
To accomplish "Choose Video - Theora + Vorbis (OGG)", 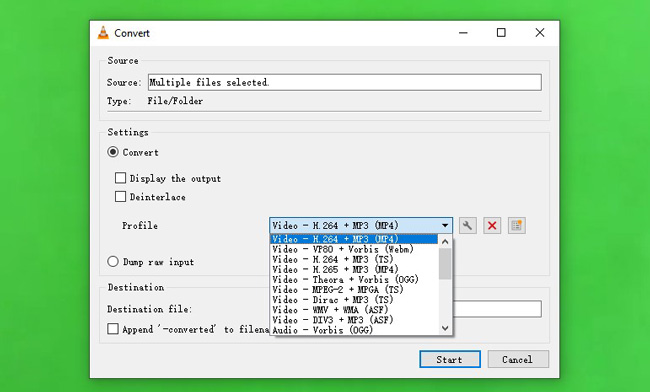I will coord(354,280).
